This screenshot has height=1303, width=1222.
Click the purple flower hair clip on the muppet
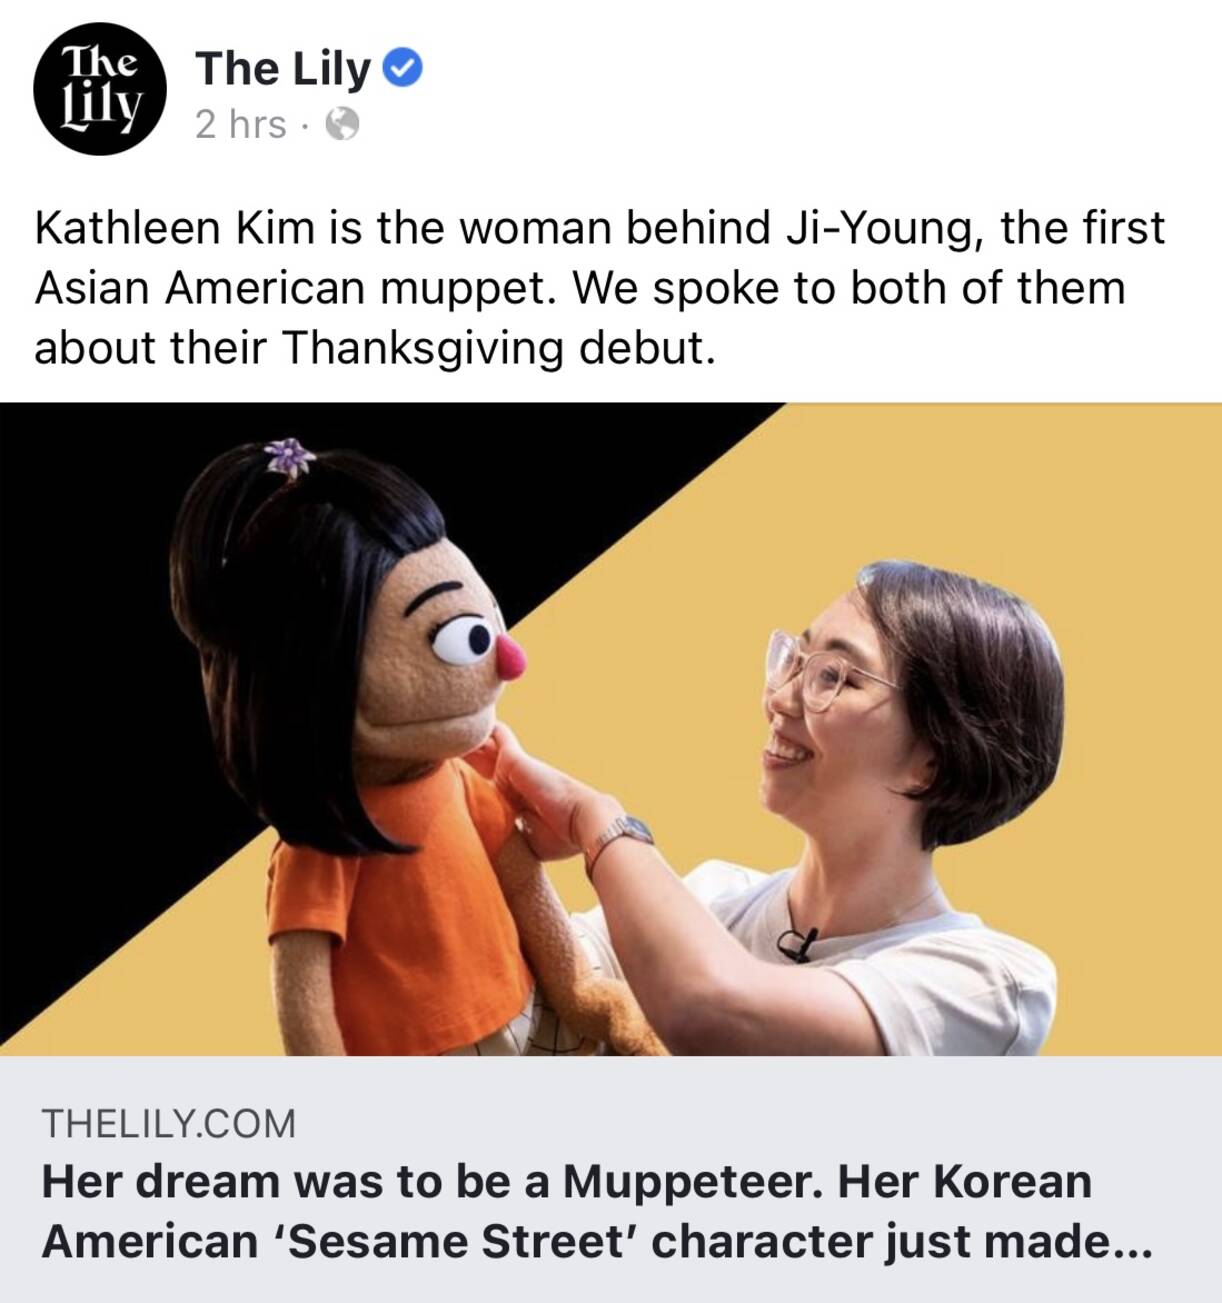[x=290, y=456]
